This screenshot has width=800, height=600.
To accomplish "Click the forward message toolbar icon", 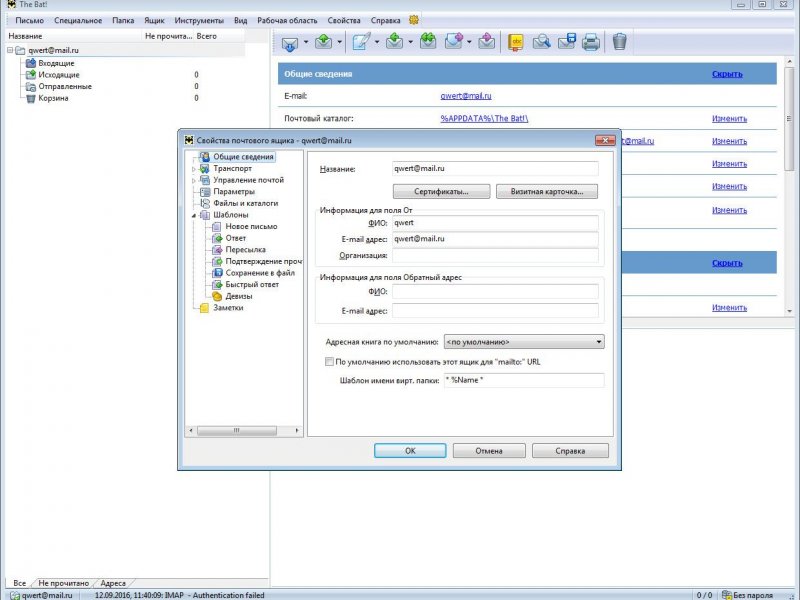I will (454, 41).
